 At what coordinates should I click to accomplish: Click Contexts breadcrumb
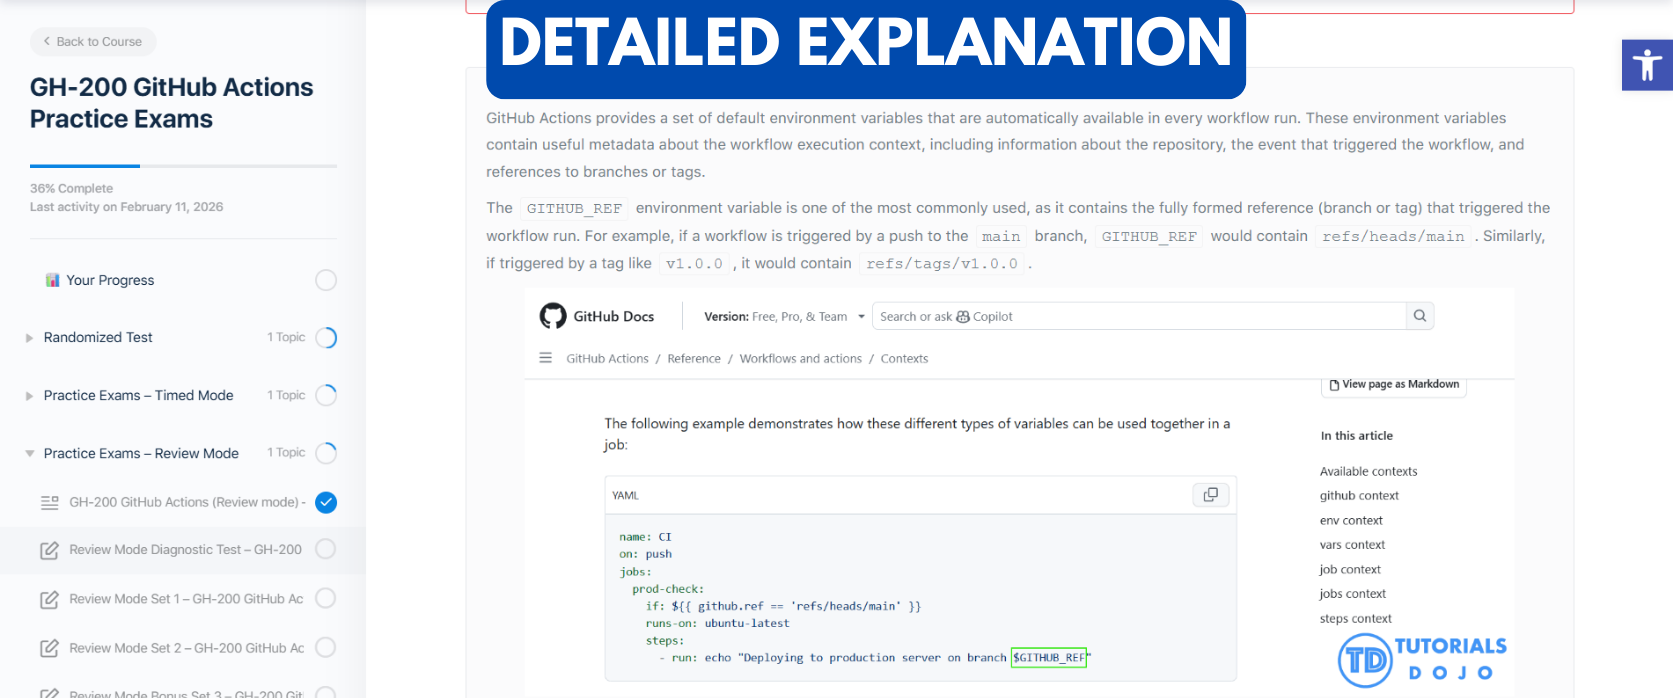(904, 358)
